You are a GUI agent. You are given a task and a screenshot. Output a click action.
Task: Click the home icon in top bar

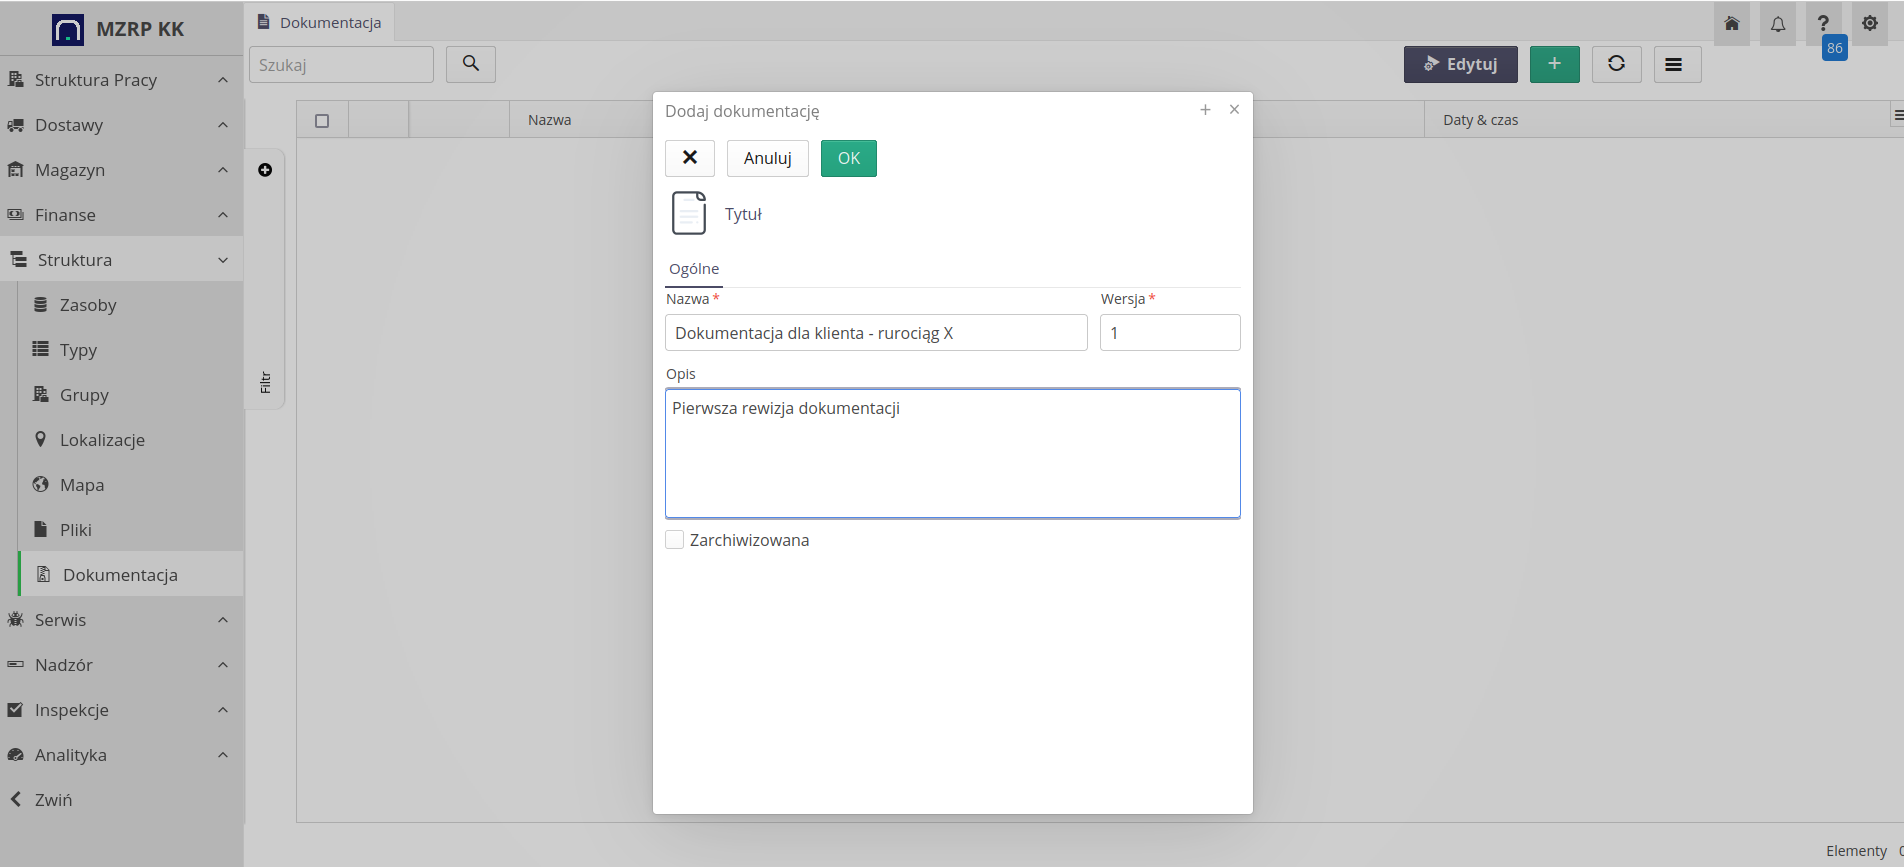pyautogui.click(x=1731, y=24)
